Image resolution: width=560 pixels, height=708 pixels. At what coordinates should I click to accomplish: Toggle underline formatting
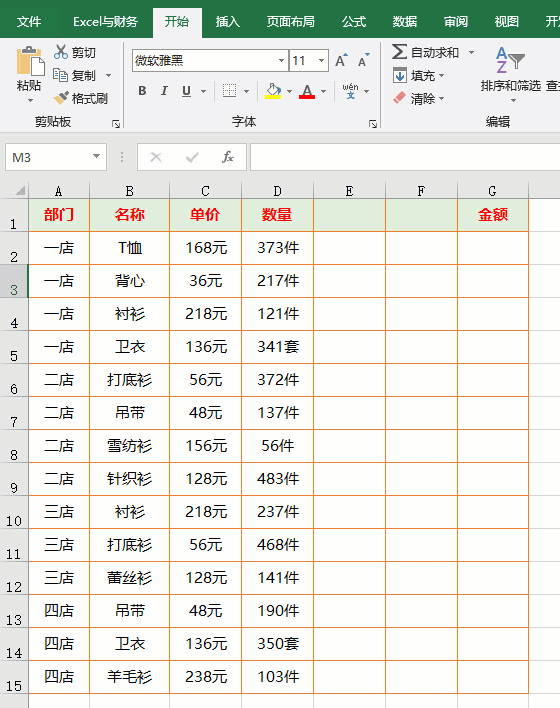[x=186, y=91]
